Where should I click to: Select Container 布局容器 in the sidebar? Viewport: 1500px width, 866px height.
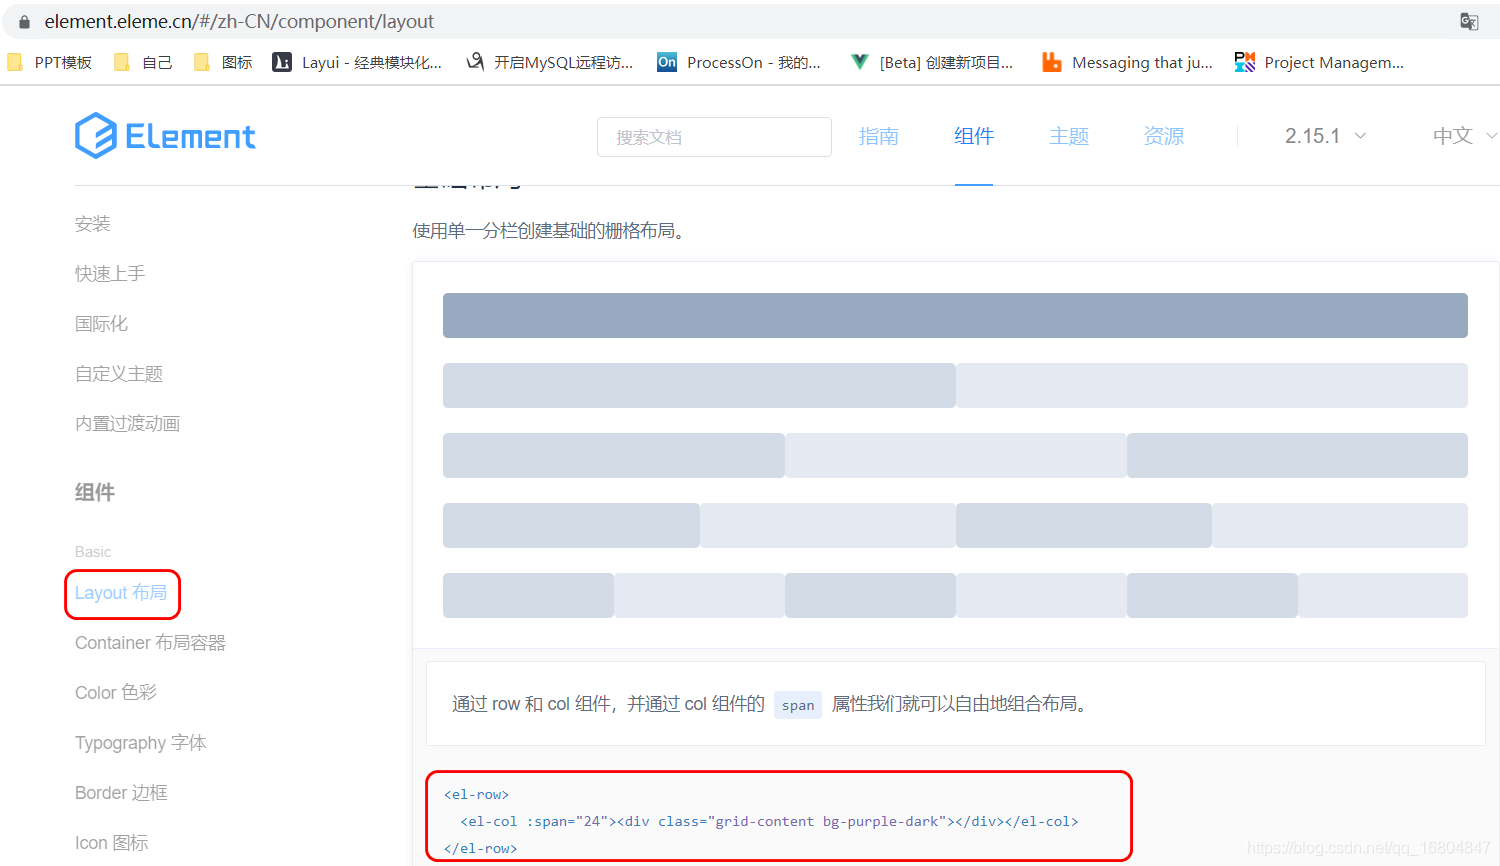[x=150, y=643]
